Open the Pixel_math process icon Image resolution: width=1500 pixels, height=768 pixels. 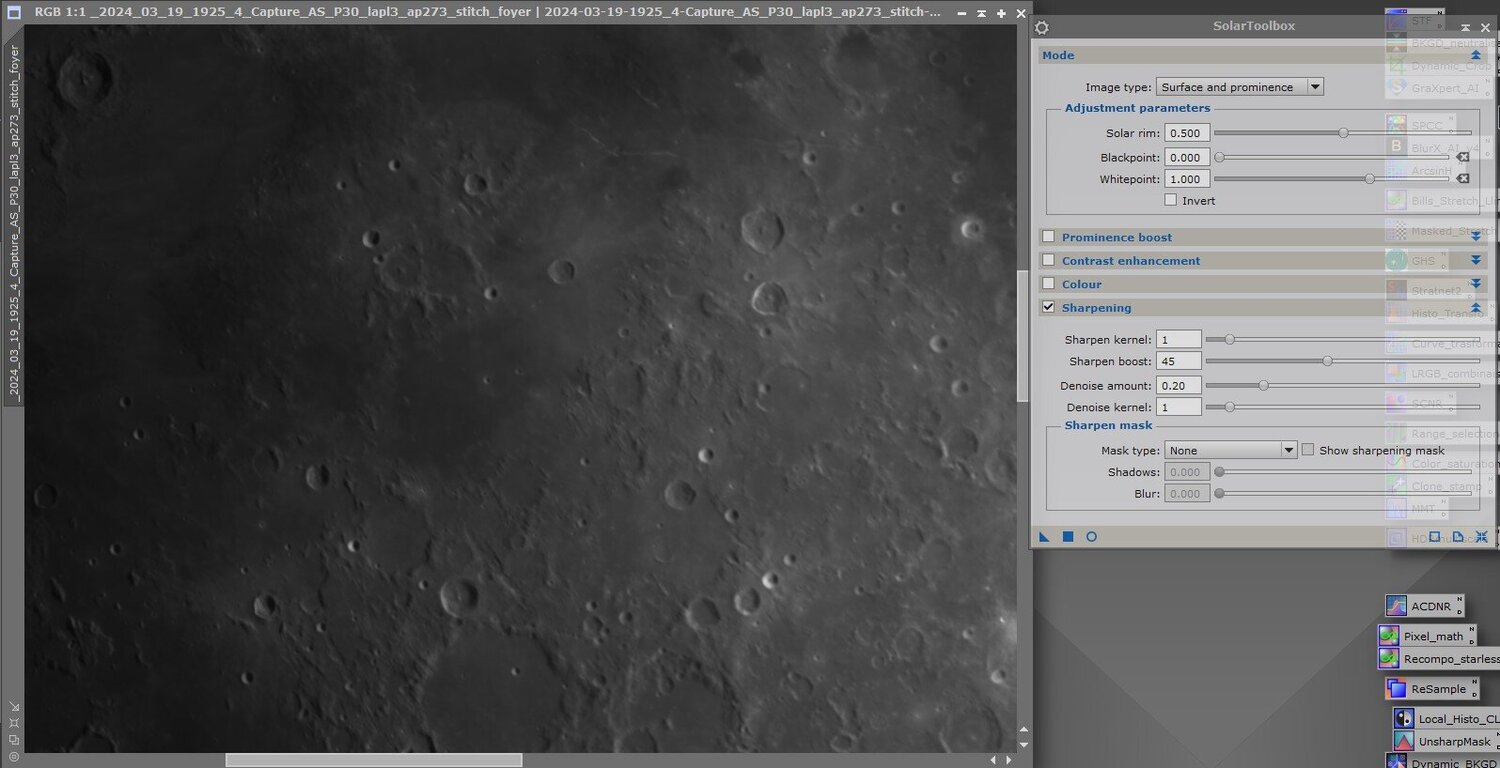click(1427, 636)
